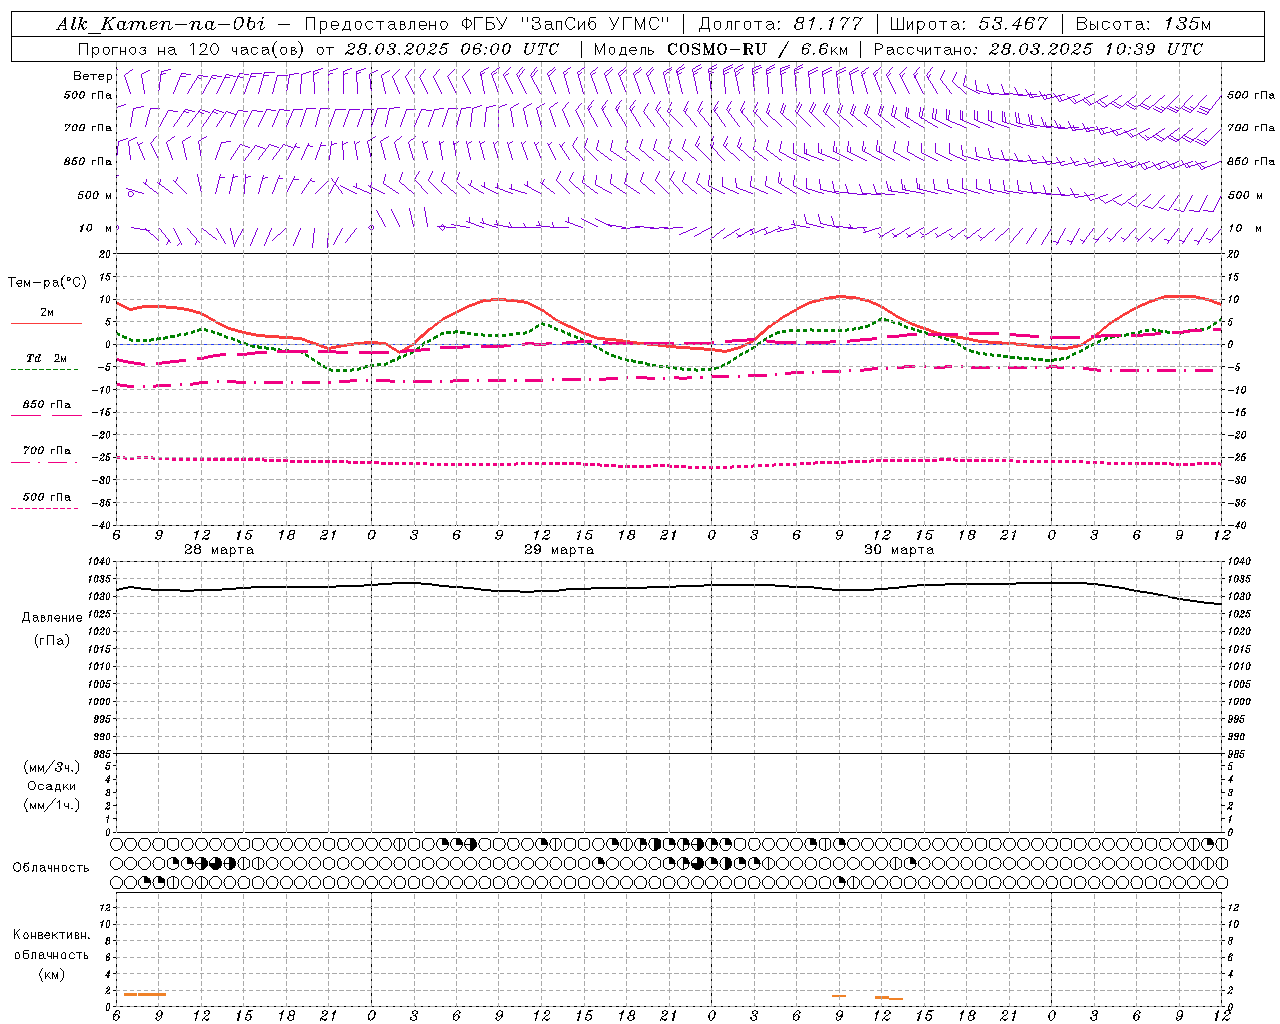This screenshot has height=1024, width=1280.
Task: Click the line sample under the Td 2м legend
Action: coord(46,369)
